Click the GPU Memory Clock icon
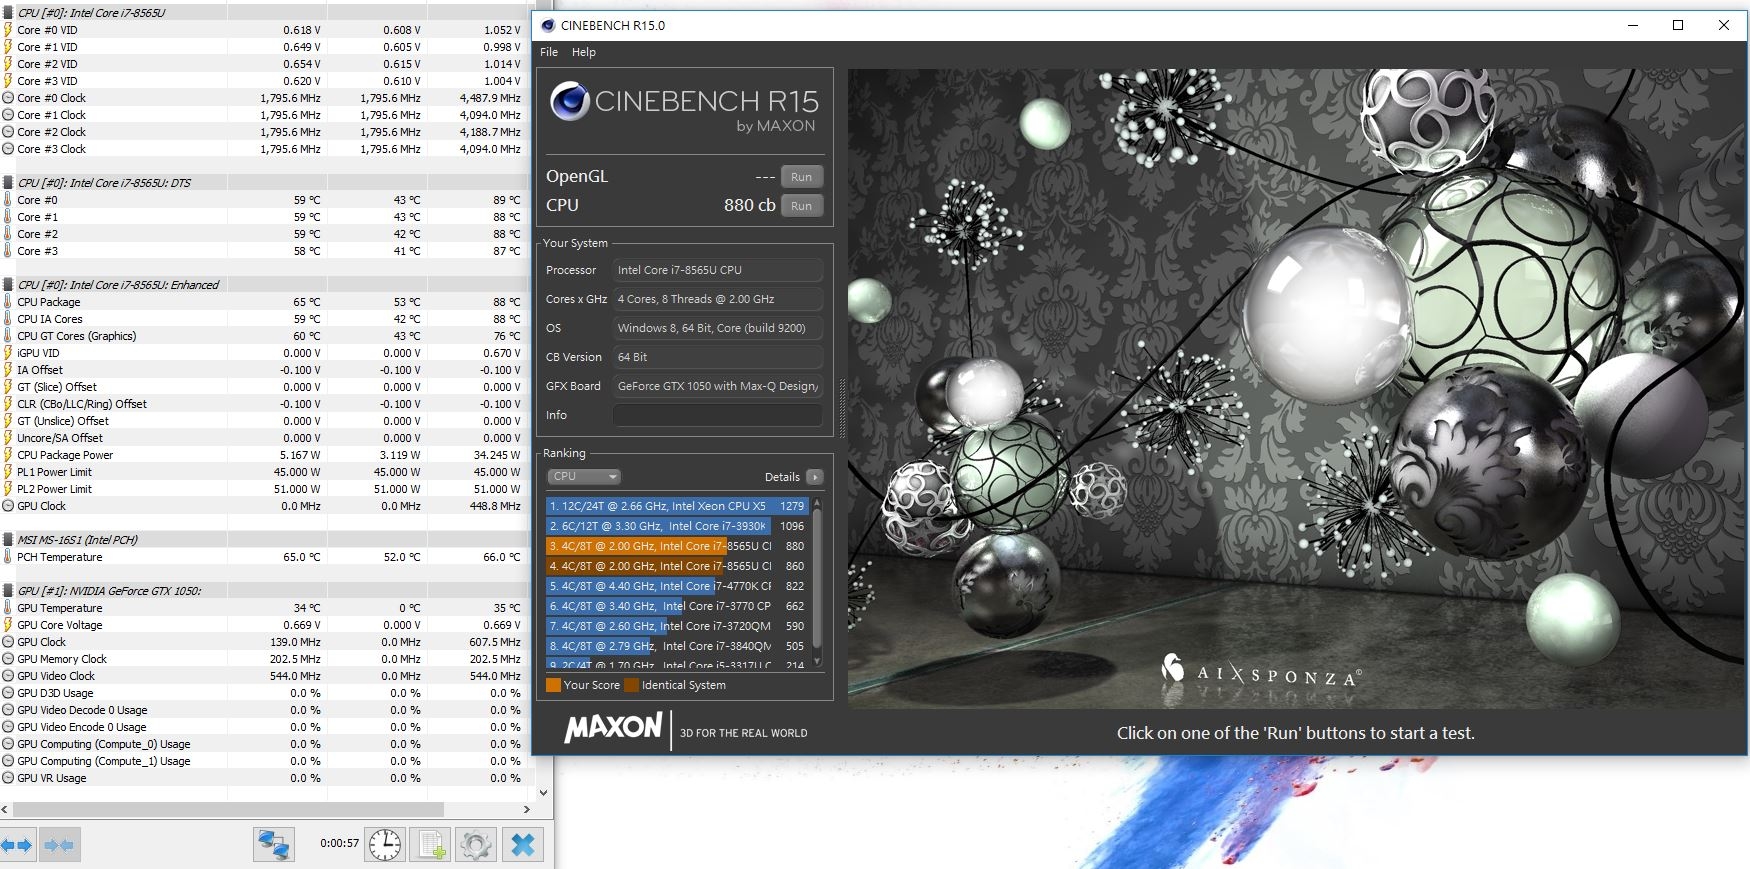Screen dimensions: 1750x869 click(8, 659)
